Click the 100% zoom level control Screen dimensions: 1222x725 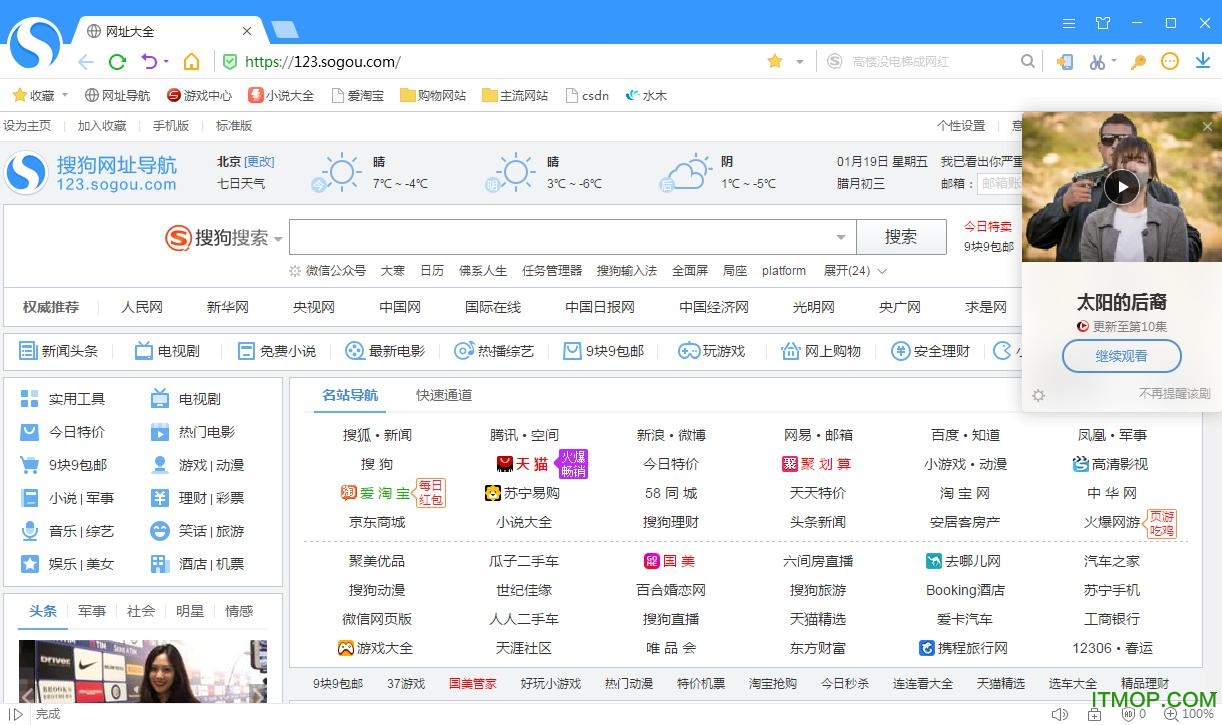pyautogui.click(x=1192, y=713)
